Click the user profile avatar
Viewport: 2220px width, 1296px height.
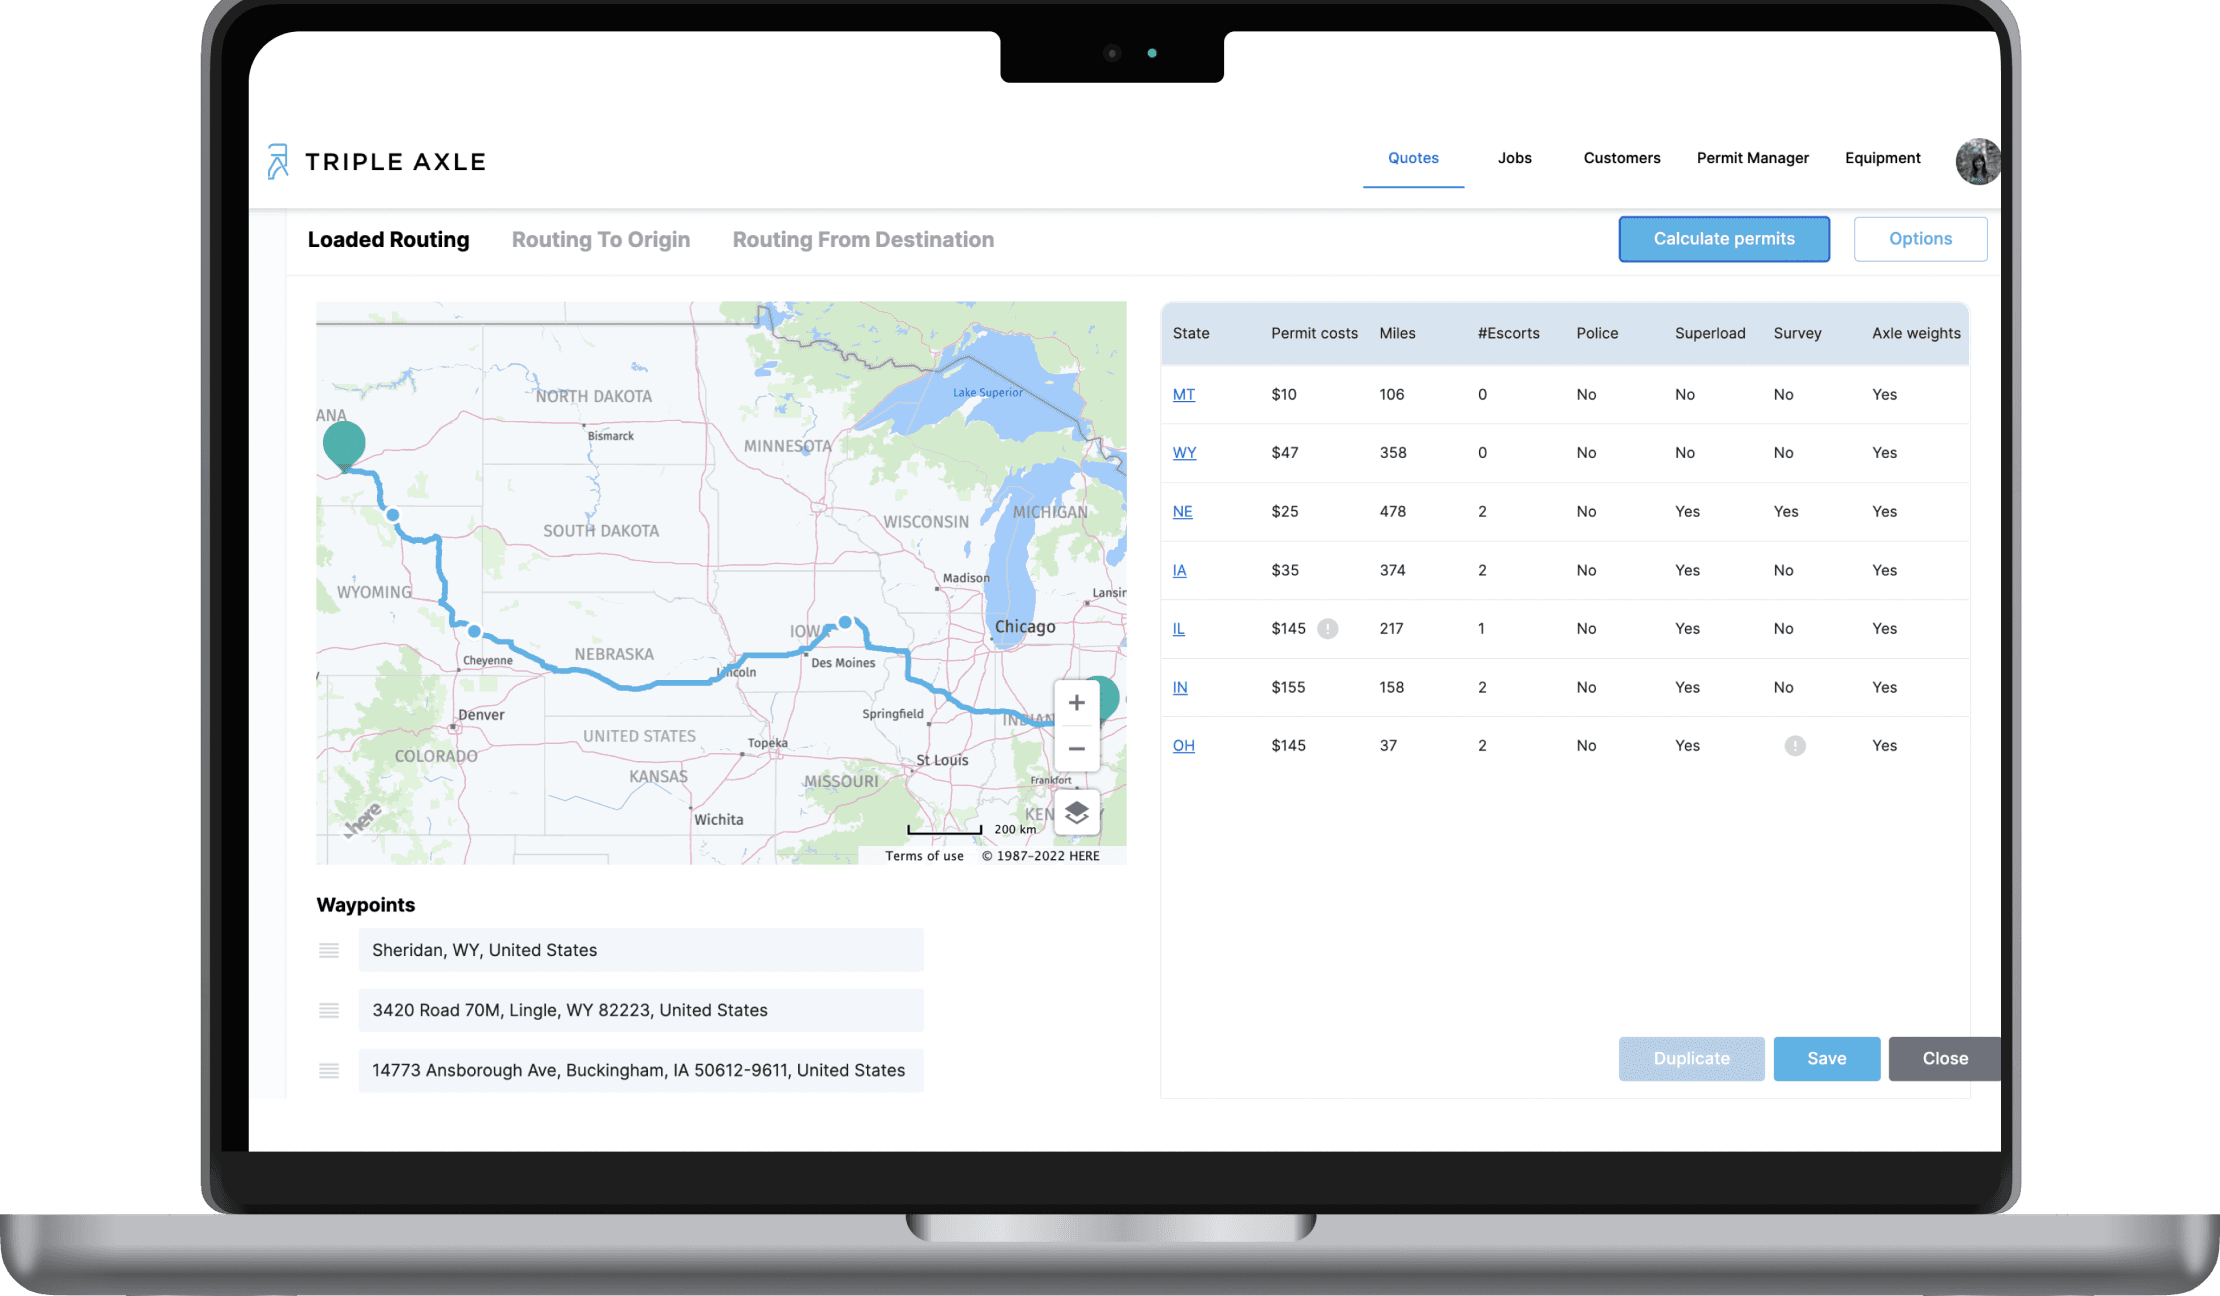[x=1977, y=162]
